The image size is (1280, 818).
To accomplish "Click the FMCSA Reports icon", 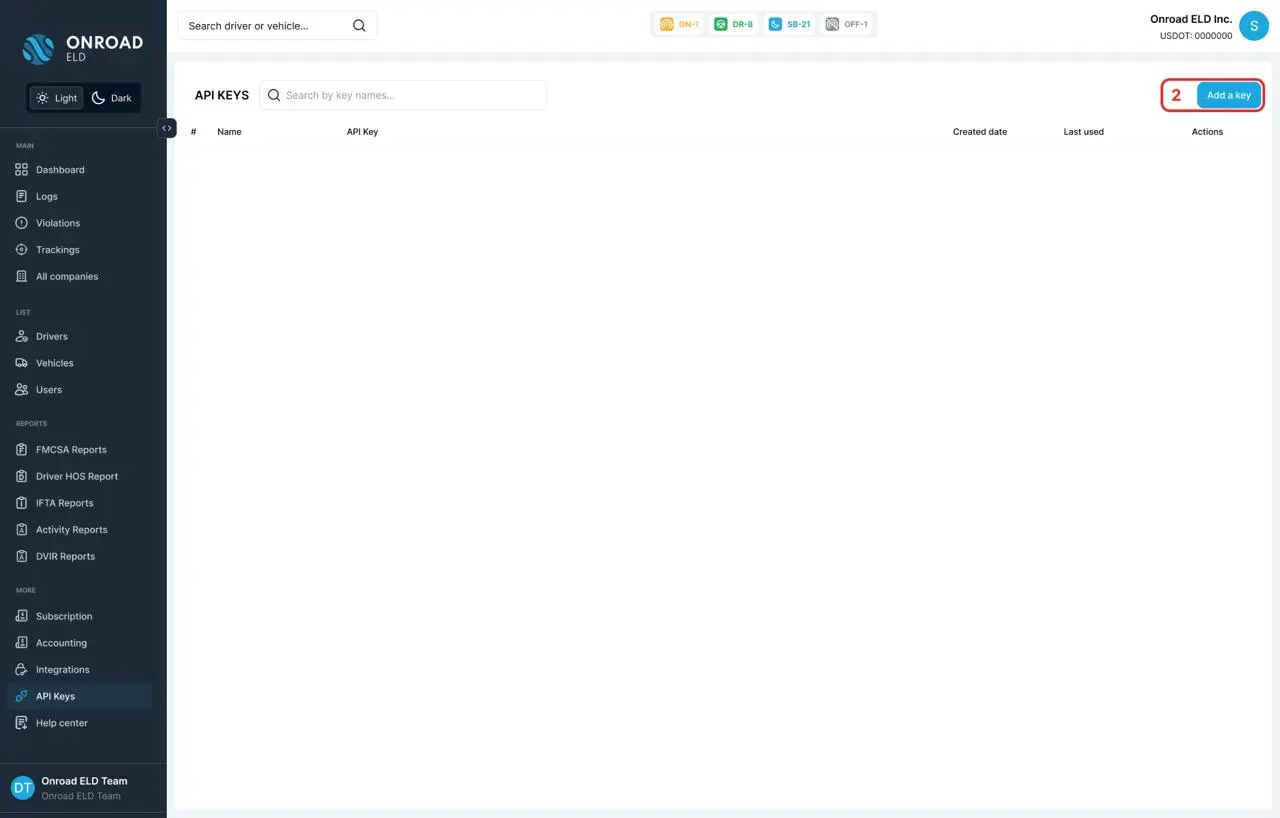I will (x=22, y=450).
